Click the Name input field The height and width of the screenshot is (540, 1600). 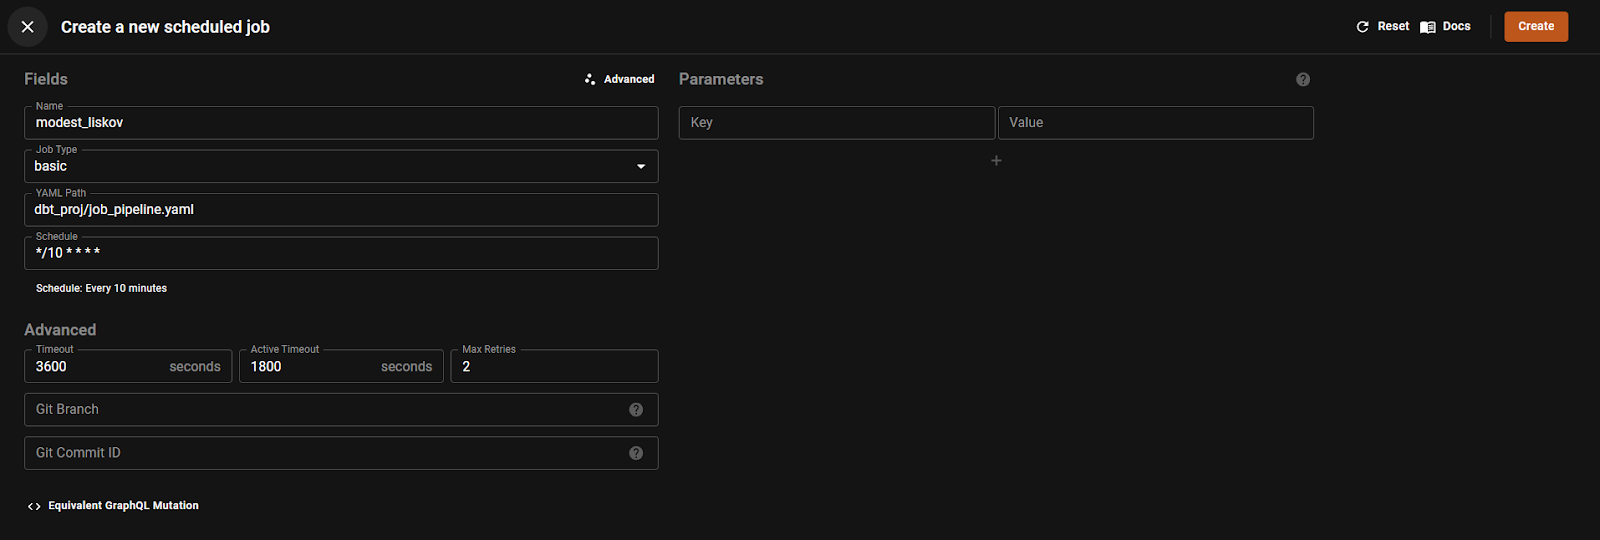click(340, 123)
